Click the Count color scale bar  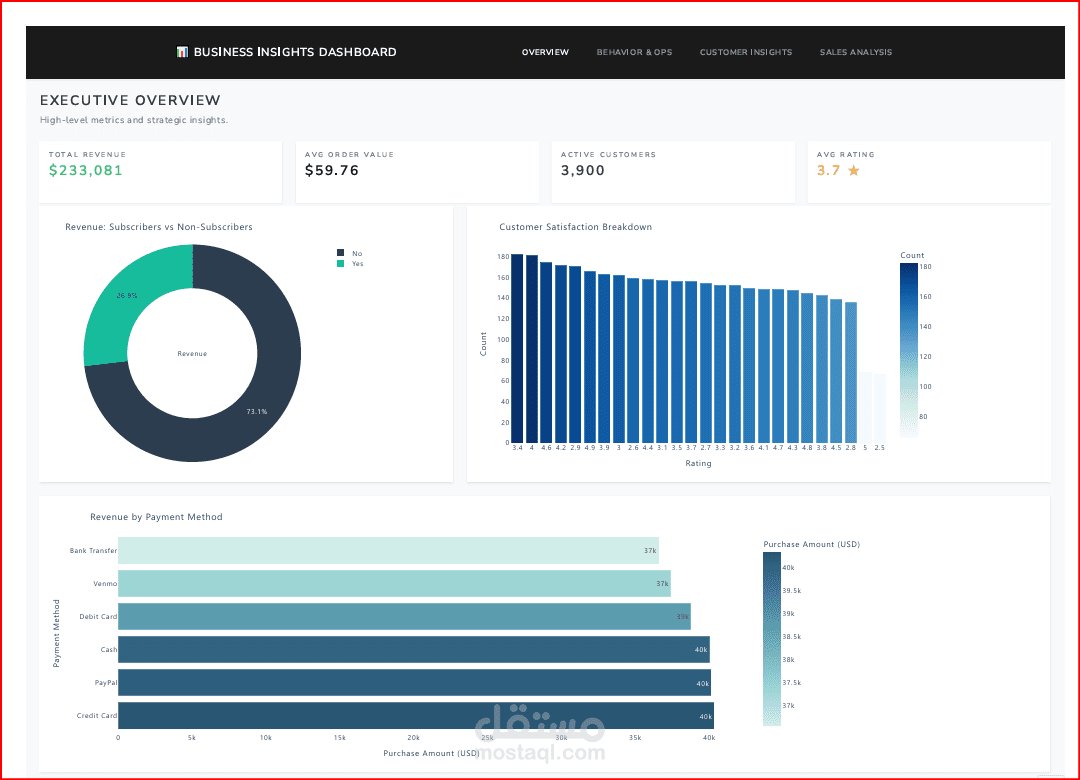coord(908,350)
